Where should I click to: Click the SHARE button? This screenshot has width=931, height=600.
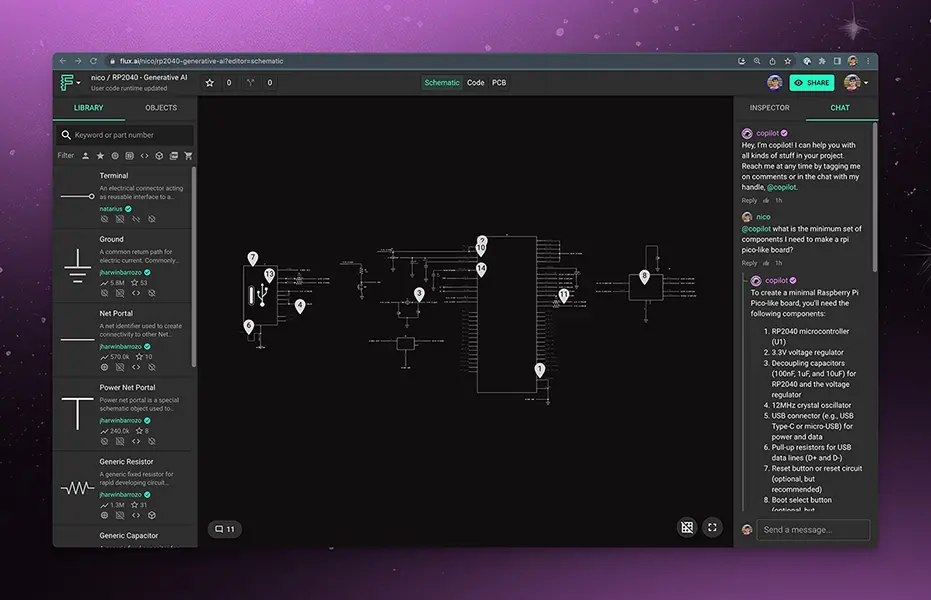point(812,82)
